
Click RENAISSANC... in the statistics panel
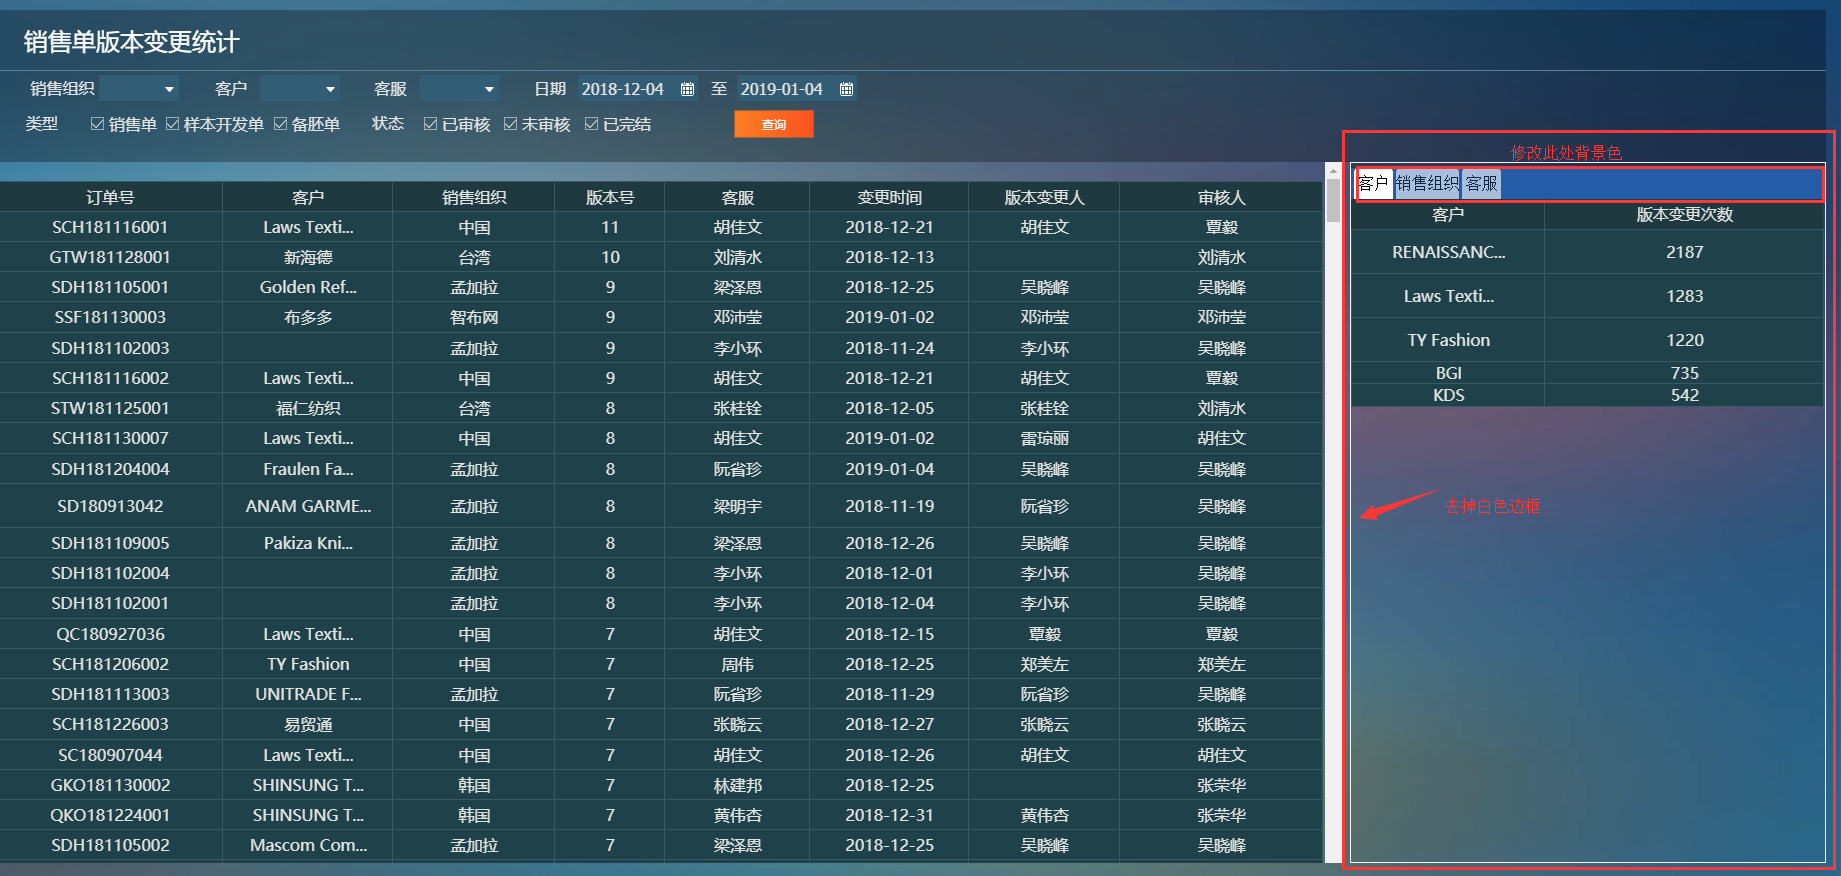pos(1448,252)
